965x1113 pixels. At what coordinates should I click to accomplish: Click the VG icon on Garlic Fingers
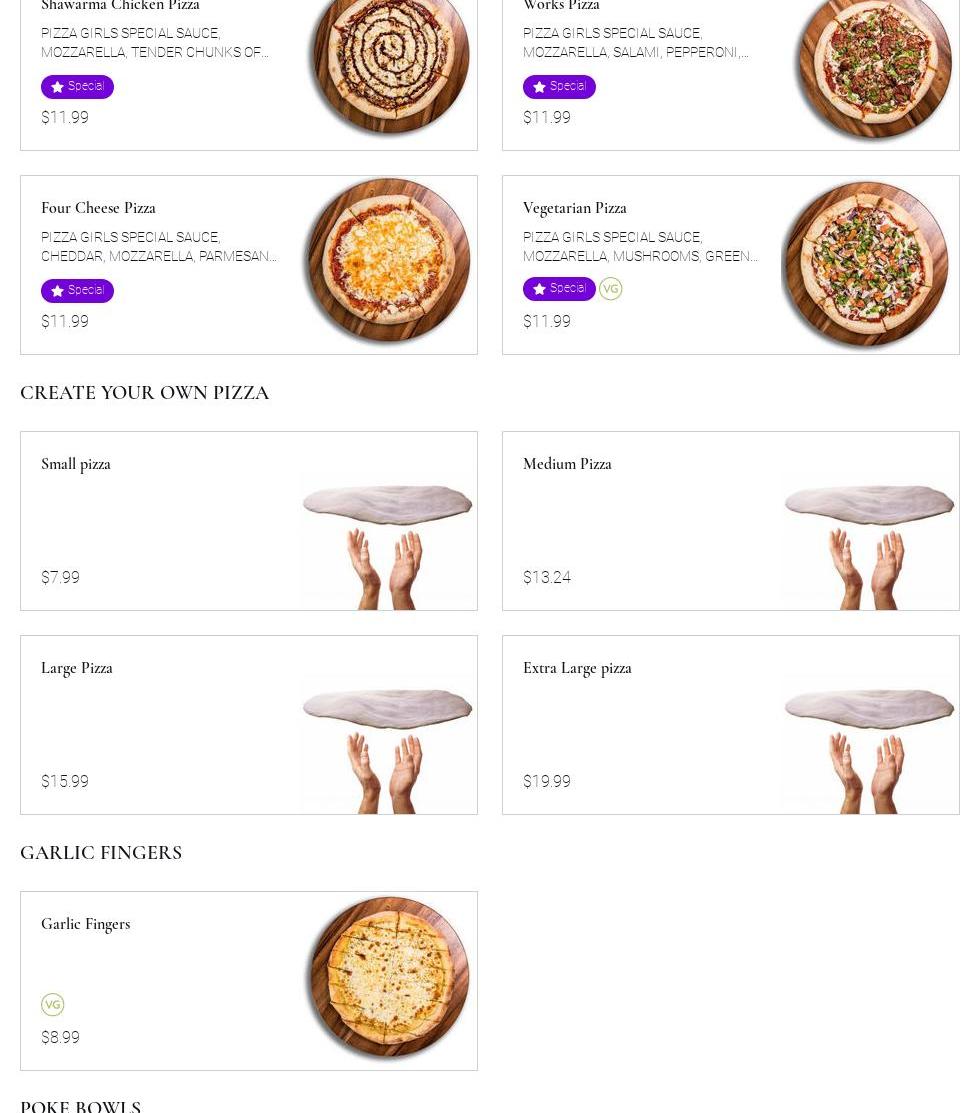coord(52,1004)
